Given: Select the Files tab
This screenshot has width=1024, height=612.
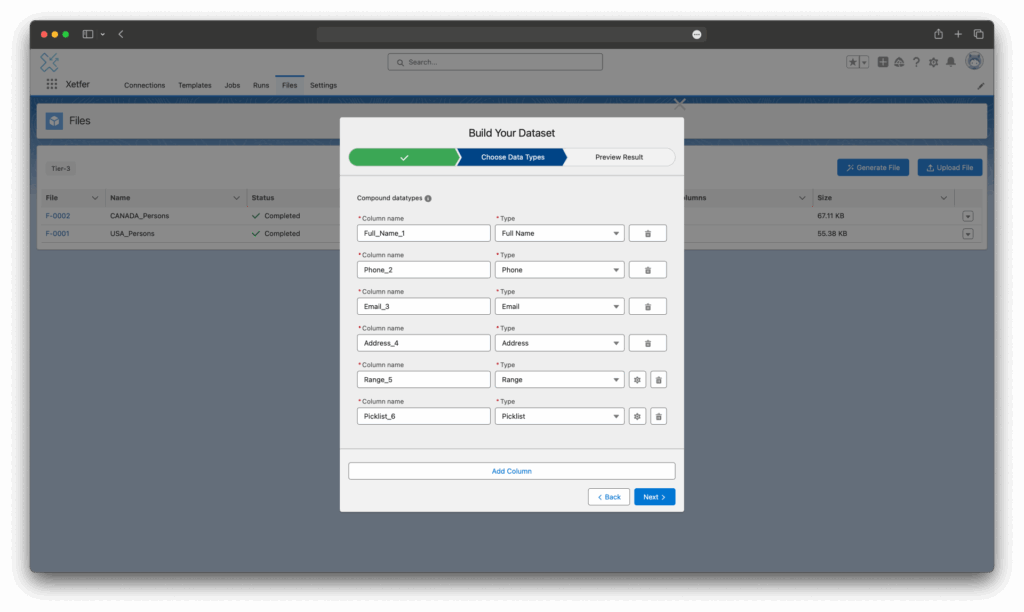Looking at the screenshot, I should pos(289,86).
